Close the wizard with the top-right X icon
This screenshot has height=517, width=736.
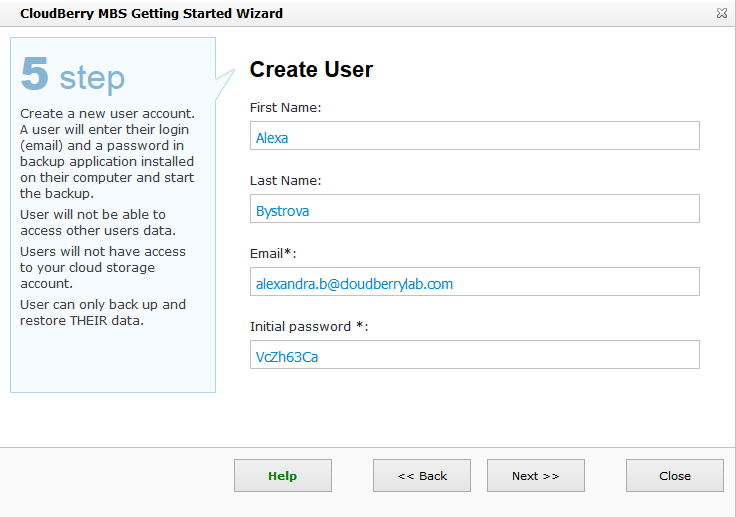point(721,14)
